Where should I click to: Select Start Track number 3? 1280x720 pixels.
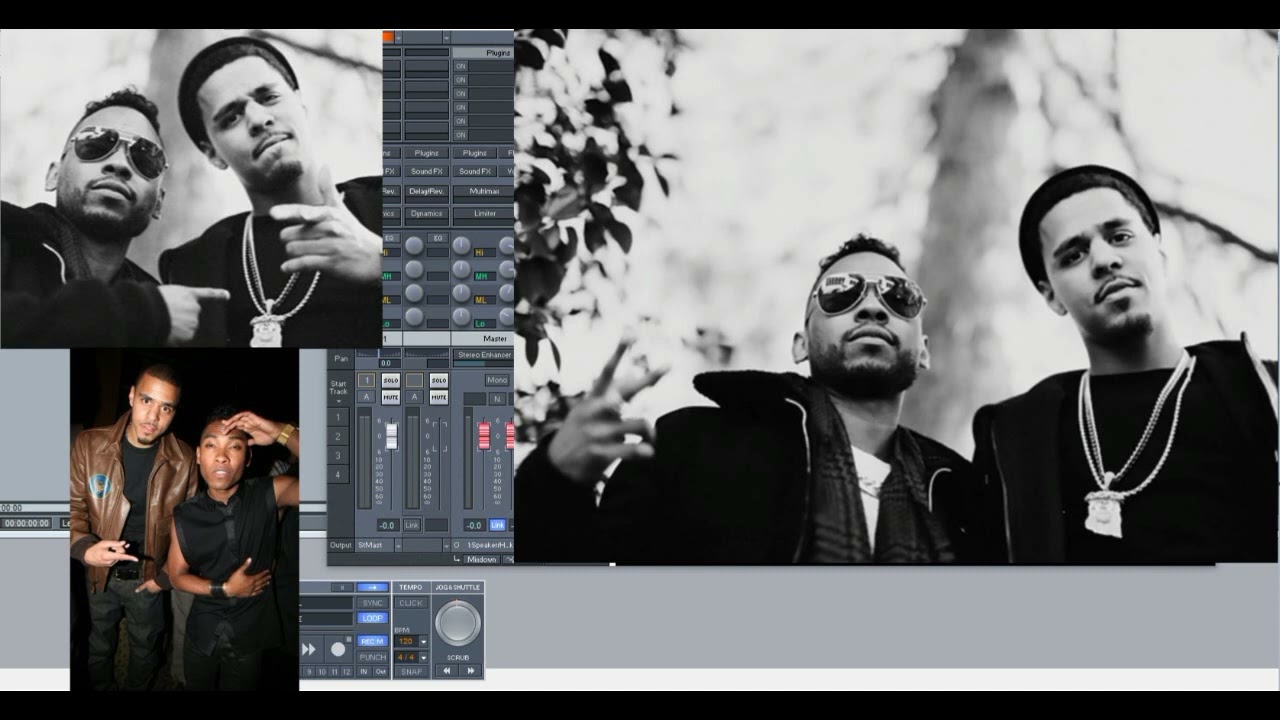338,456
